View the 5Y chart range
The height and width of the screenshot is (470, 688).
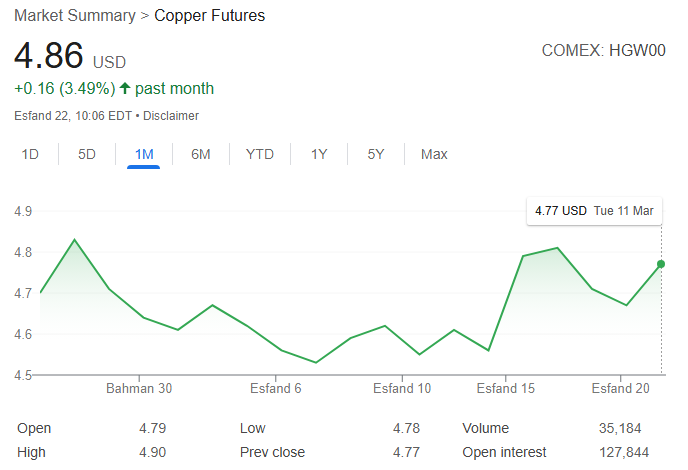coord(376,154)
